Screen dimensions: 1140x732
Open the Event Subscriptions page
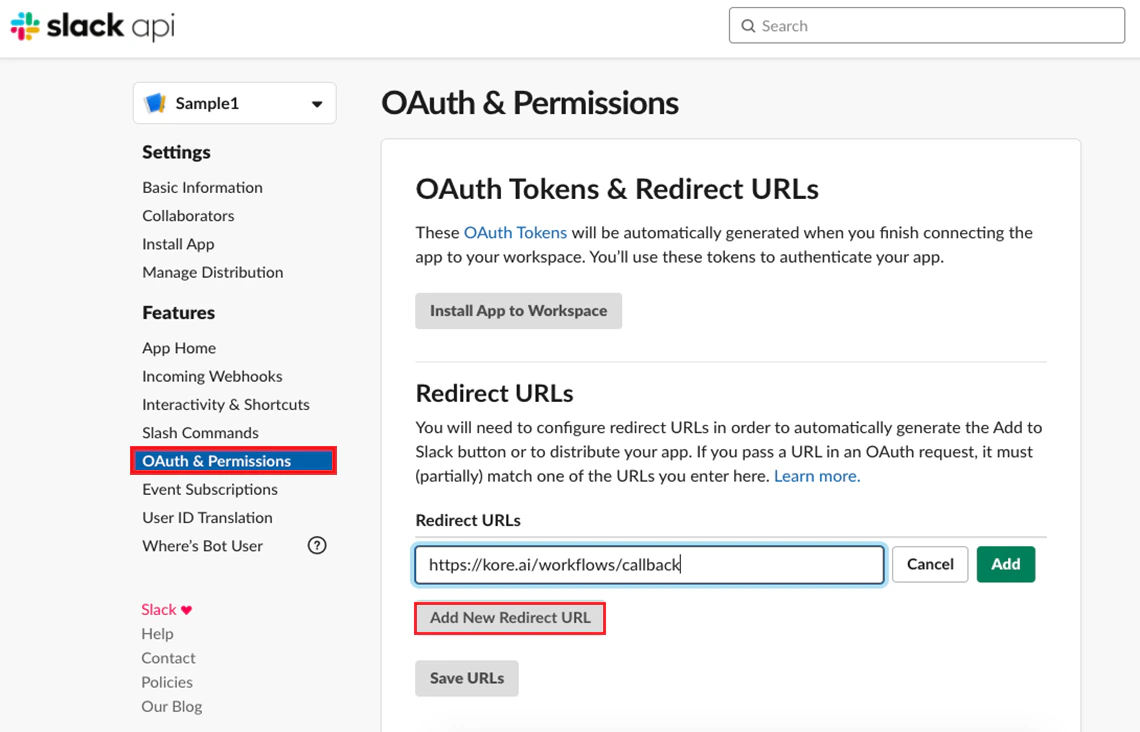tap(209, 489)
